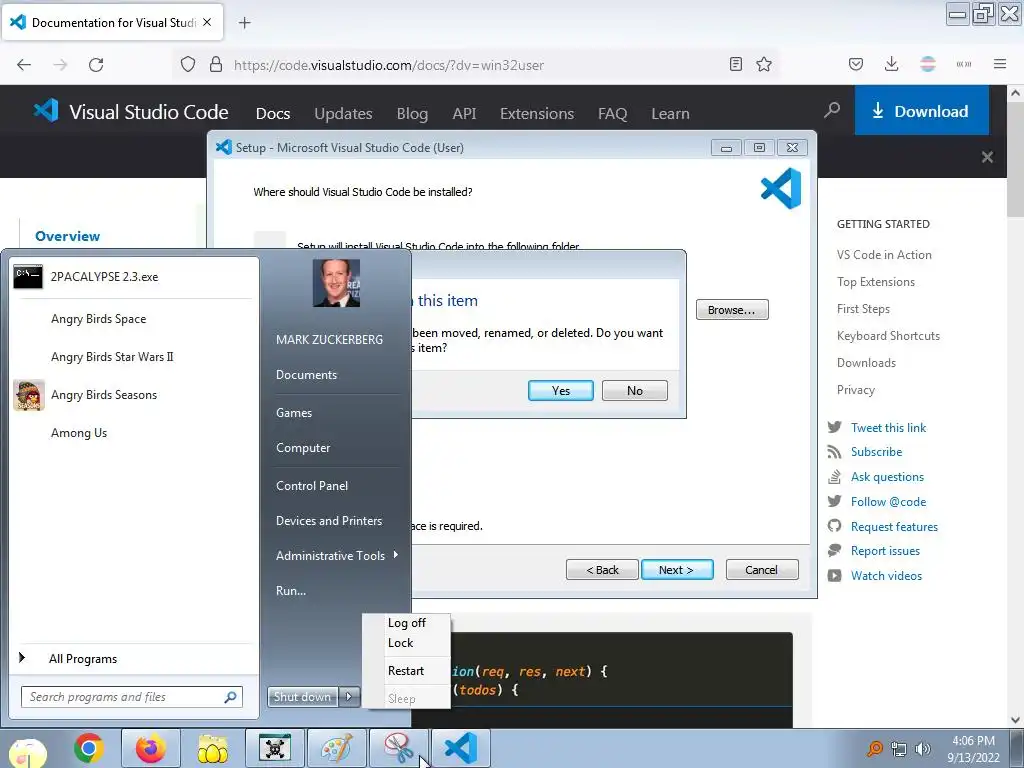Click the volume speaker tray icon
Viewport: 1024px width, 768px height.
[x=923, y=749]
